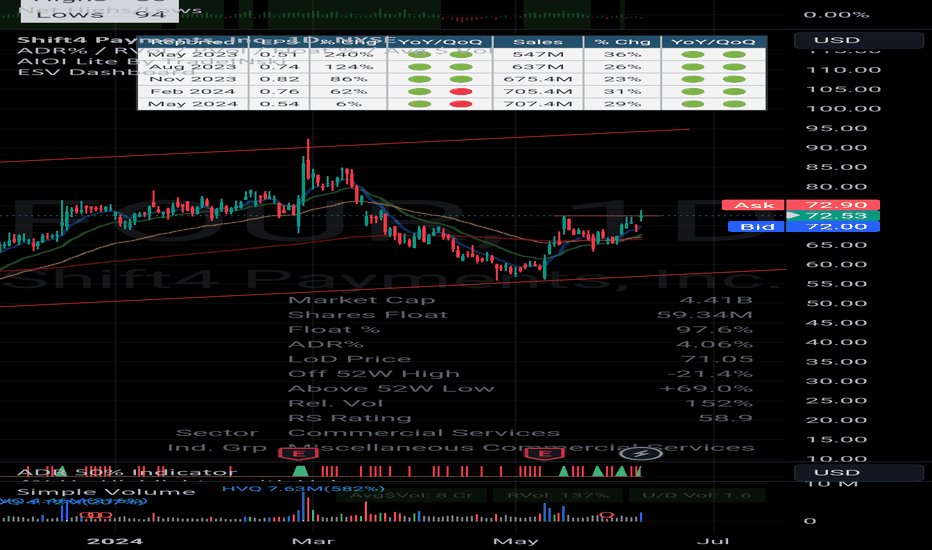This screenshot has height=550, width=932.
Task: Open the USD selector on the volume pane
Action: pos(858,473)
